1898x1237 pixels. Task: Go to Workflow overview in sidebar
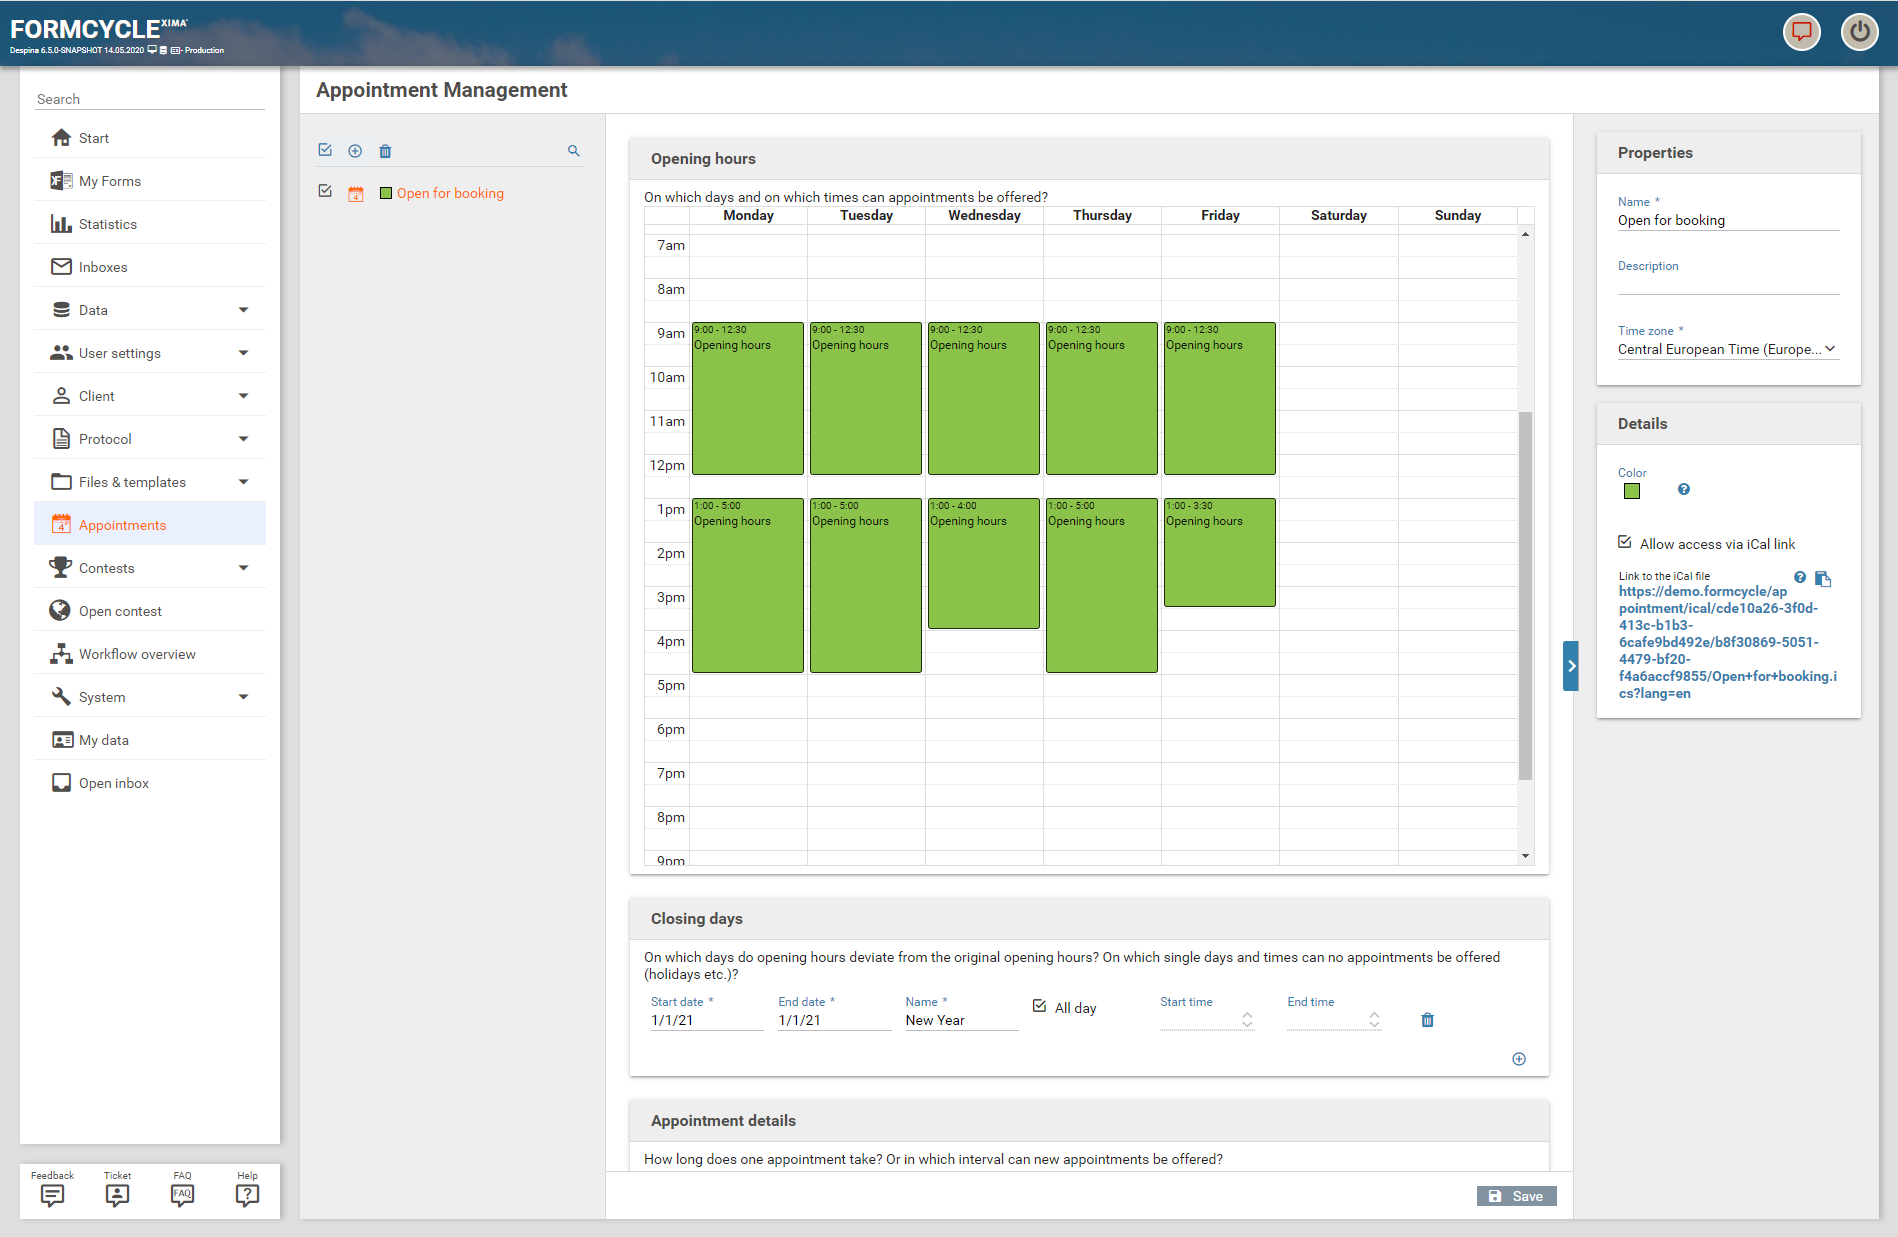(x=137, y=654)
